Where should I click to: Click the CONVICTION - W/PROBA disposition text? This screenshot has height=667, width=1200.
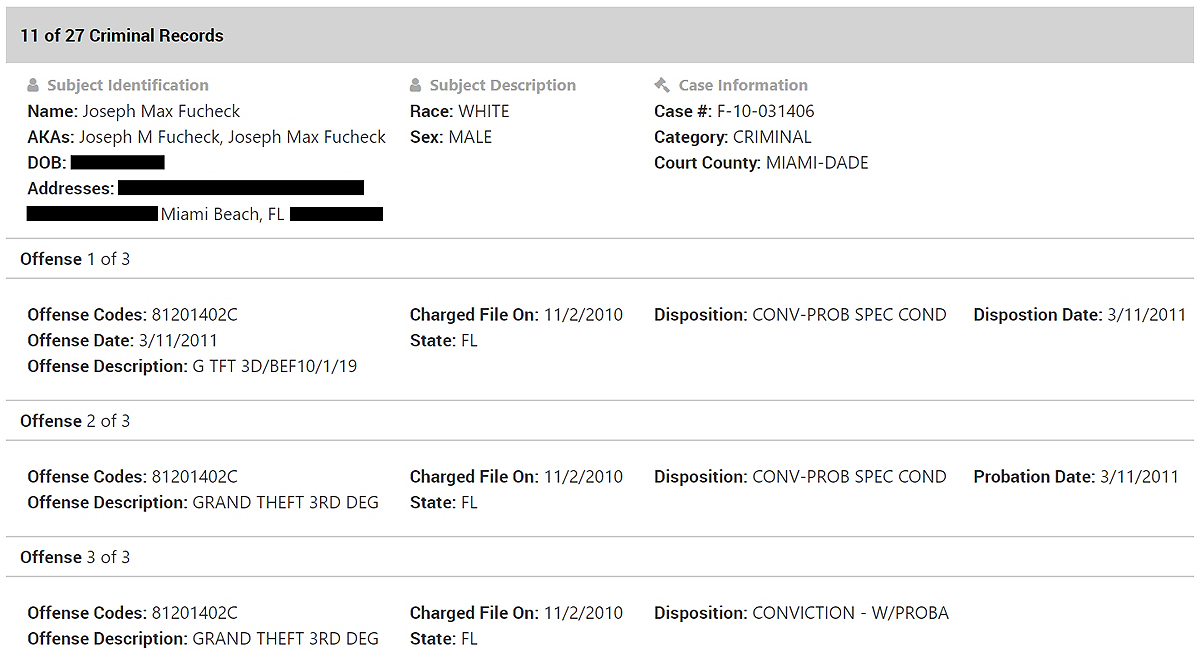point(850,613)
